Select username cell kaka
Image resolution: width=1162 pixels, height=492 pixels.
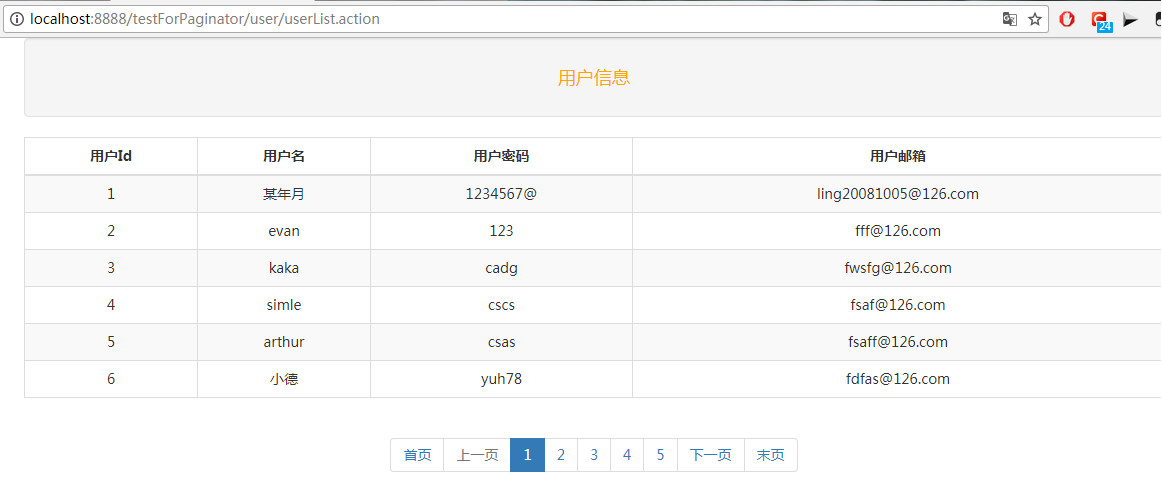tap(284, 268)
